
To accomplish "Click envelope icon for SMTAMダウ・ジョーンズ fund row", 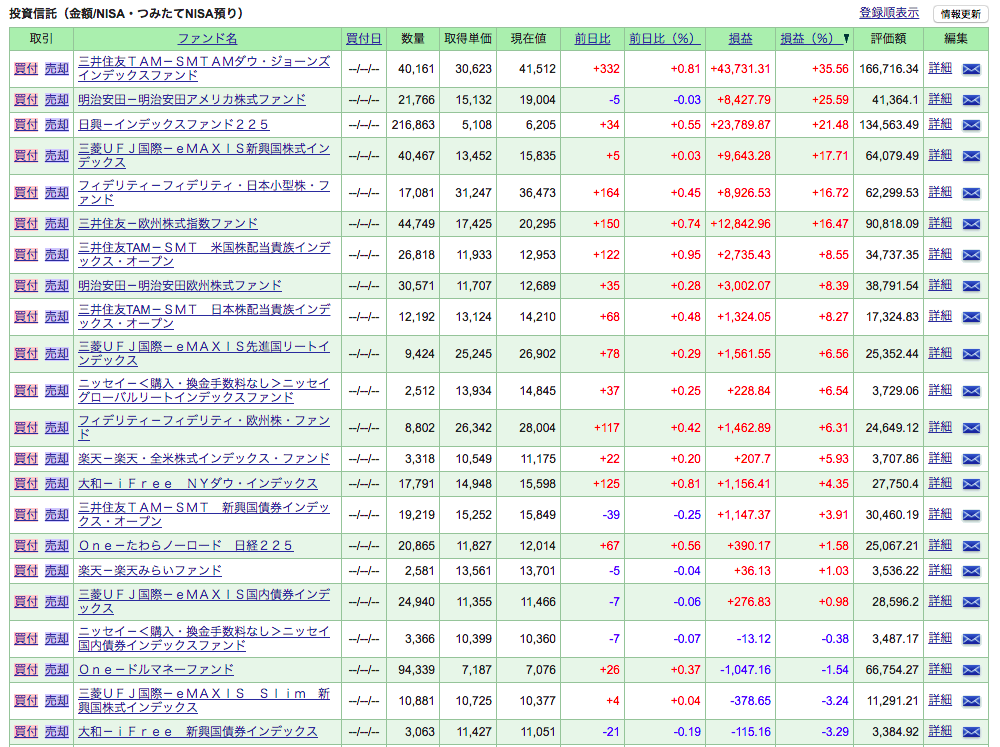I will click(x=971, y=69).
